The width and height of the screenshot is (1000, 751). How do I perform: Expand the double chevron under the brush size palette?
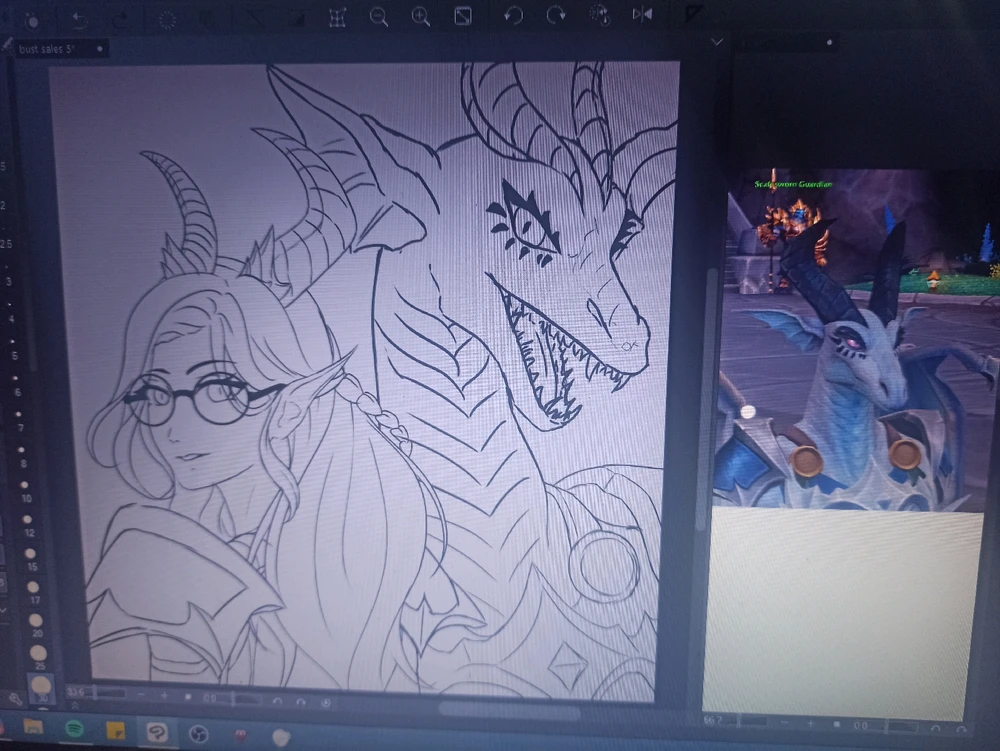[x=75, y=706]
